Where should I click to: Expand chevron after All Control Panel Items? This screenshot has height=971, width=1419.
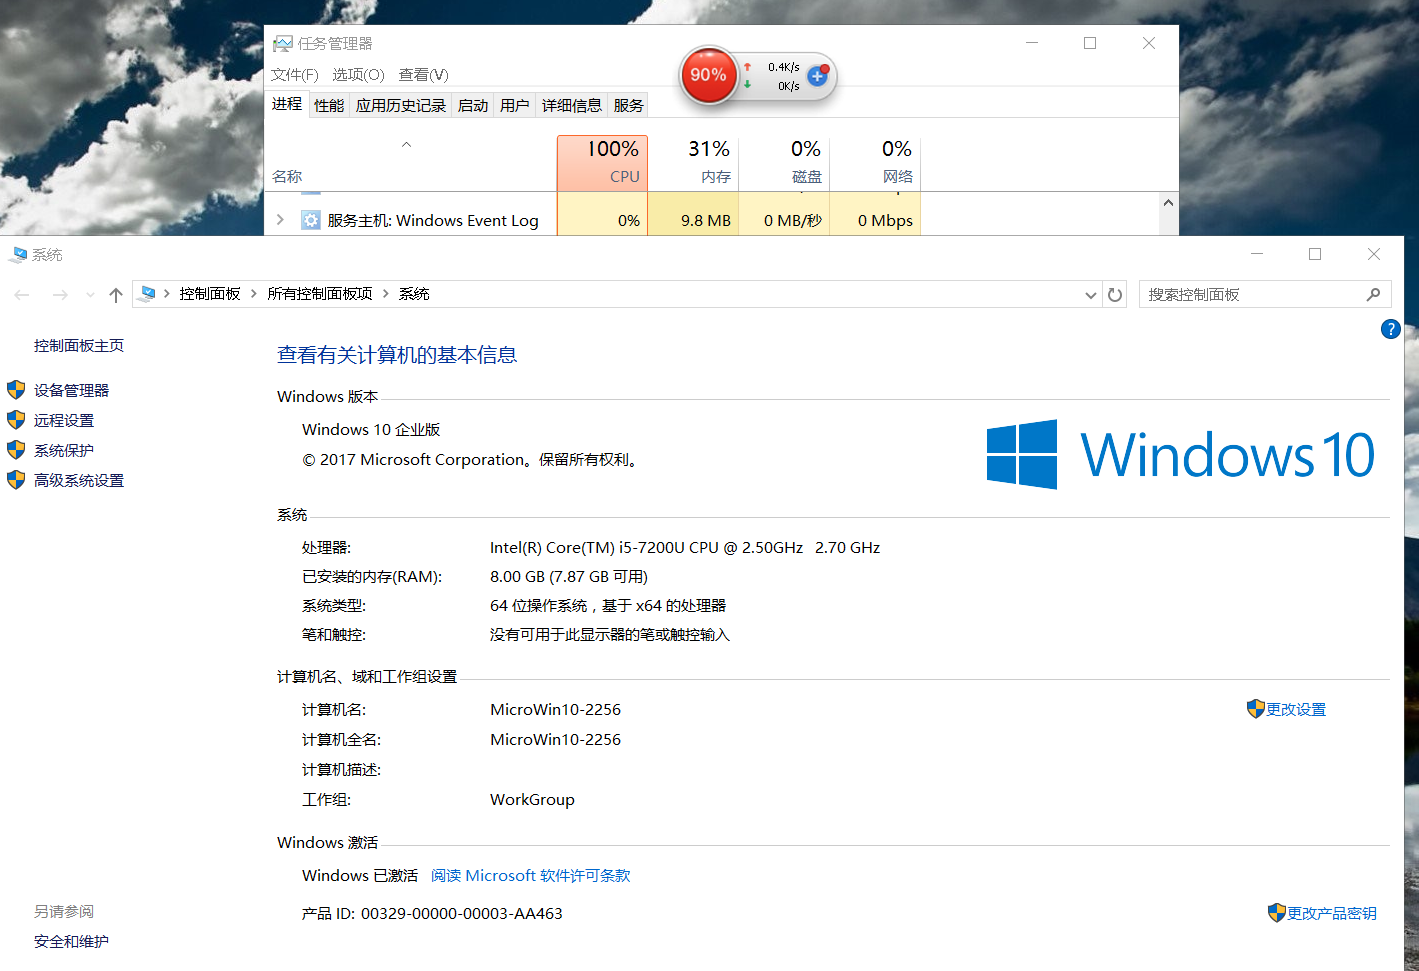[x=386, y=294]
